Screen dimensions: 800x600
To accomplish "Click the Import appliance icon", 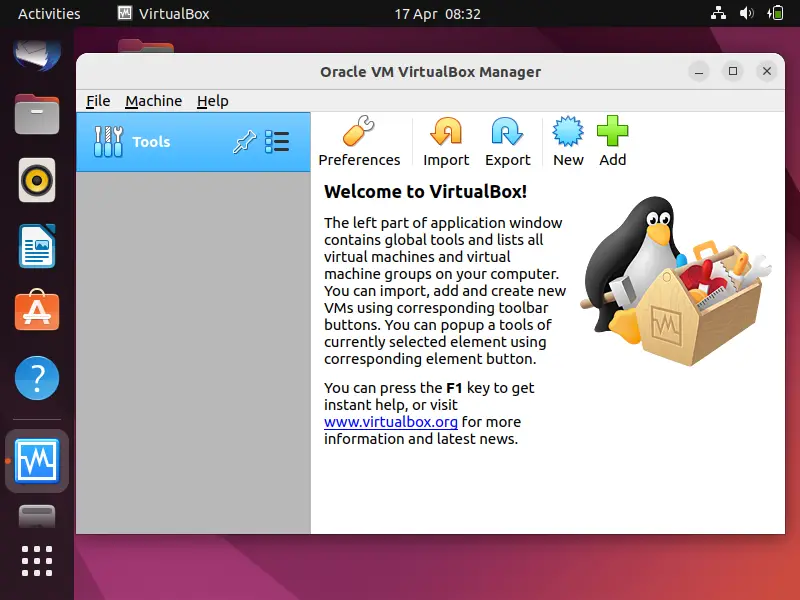I will point(446,141).
